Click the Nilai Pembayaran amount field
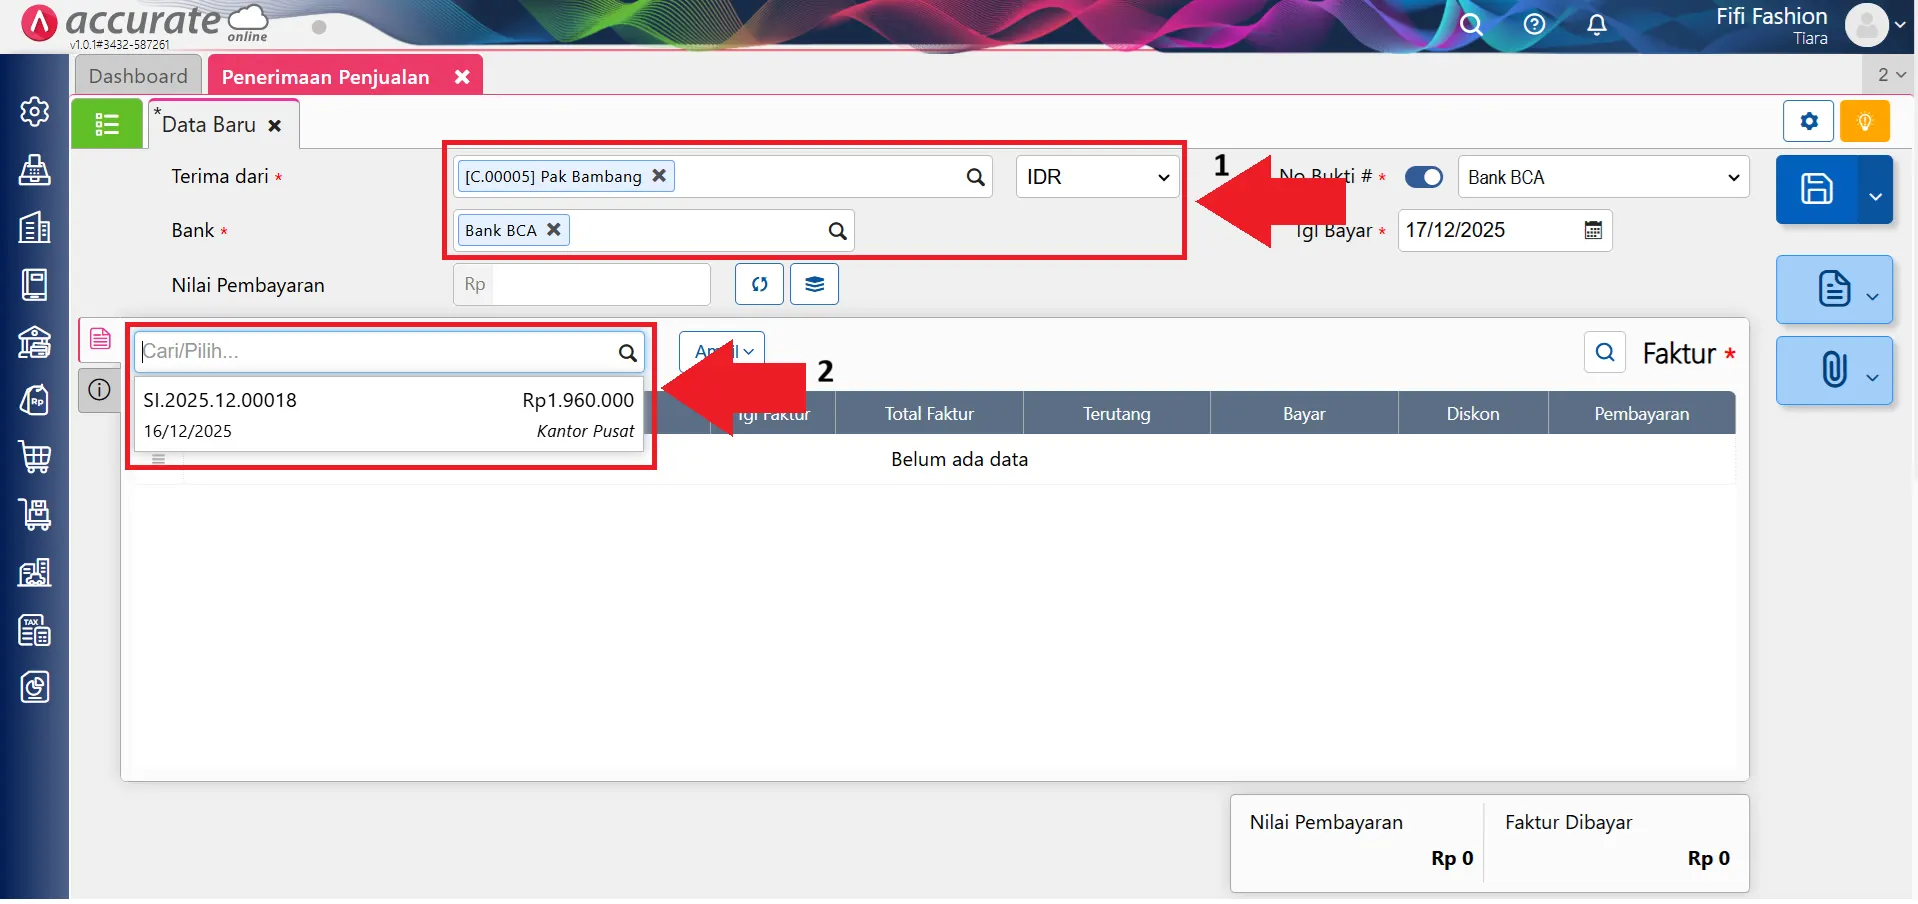The width and height of the screenshot is (1918, 904). [x=600, y=285]
